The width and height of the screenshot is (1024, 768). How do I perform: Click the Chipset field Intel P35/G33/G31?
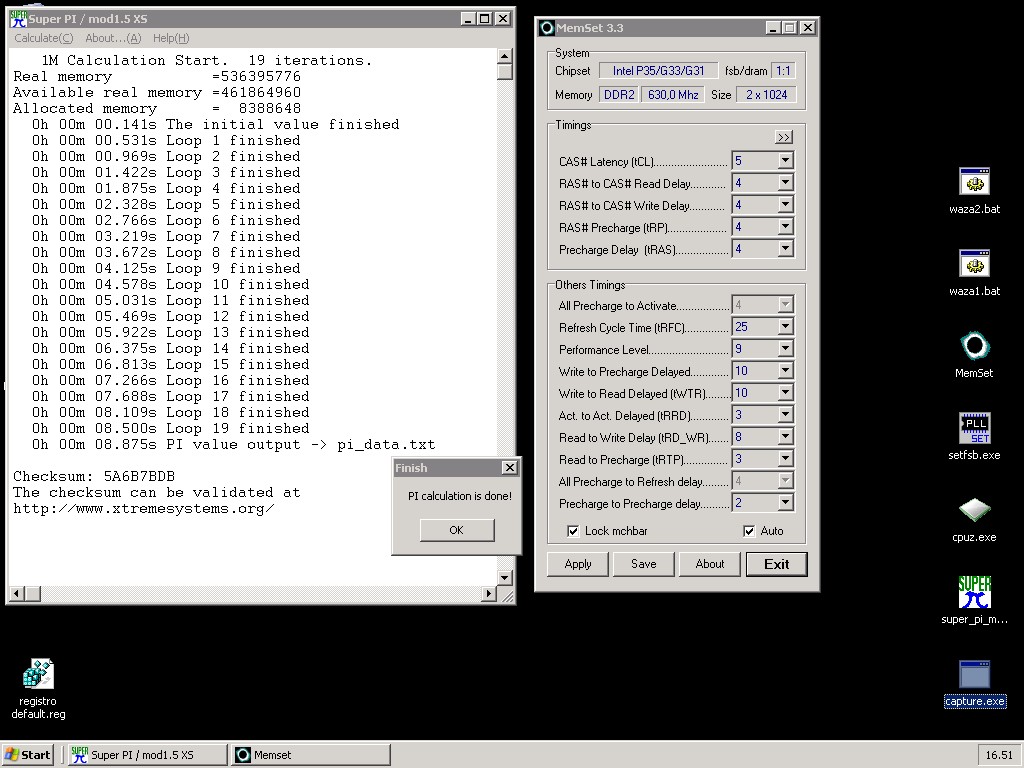(x=658, y=71)
